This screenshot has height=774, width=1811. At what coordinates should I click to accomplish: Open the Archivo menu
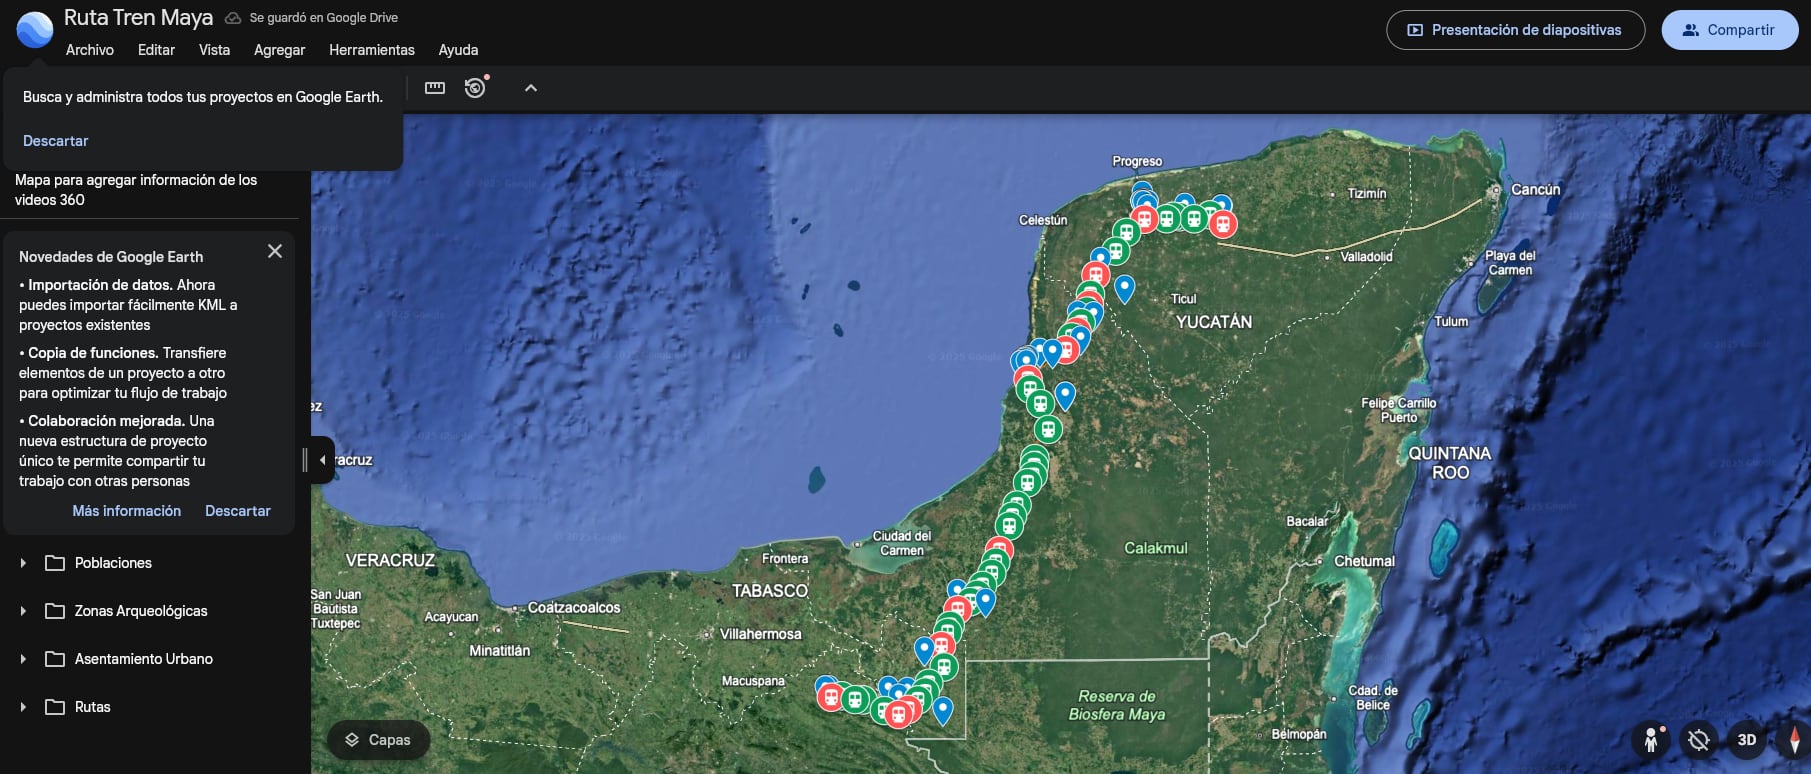90,50
